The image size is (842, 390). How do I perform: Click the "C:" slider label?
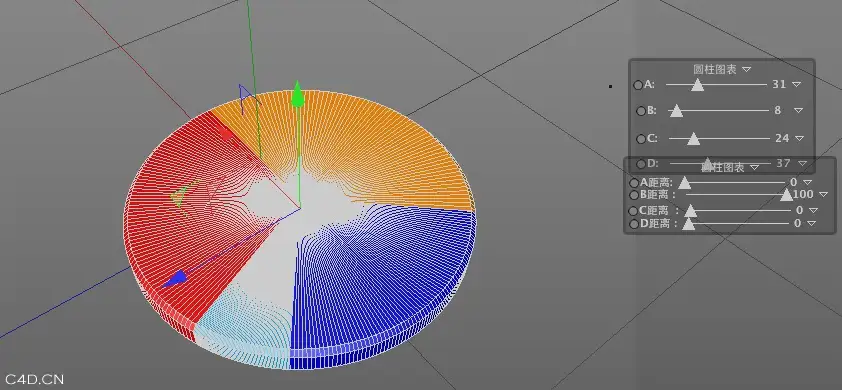click(x=652, y=139)
